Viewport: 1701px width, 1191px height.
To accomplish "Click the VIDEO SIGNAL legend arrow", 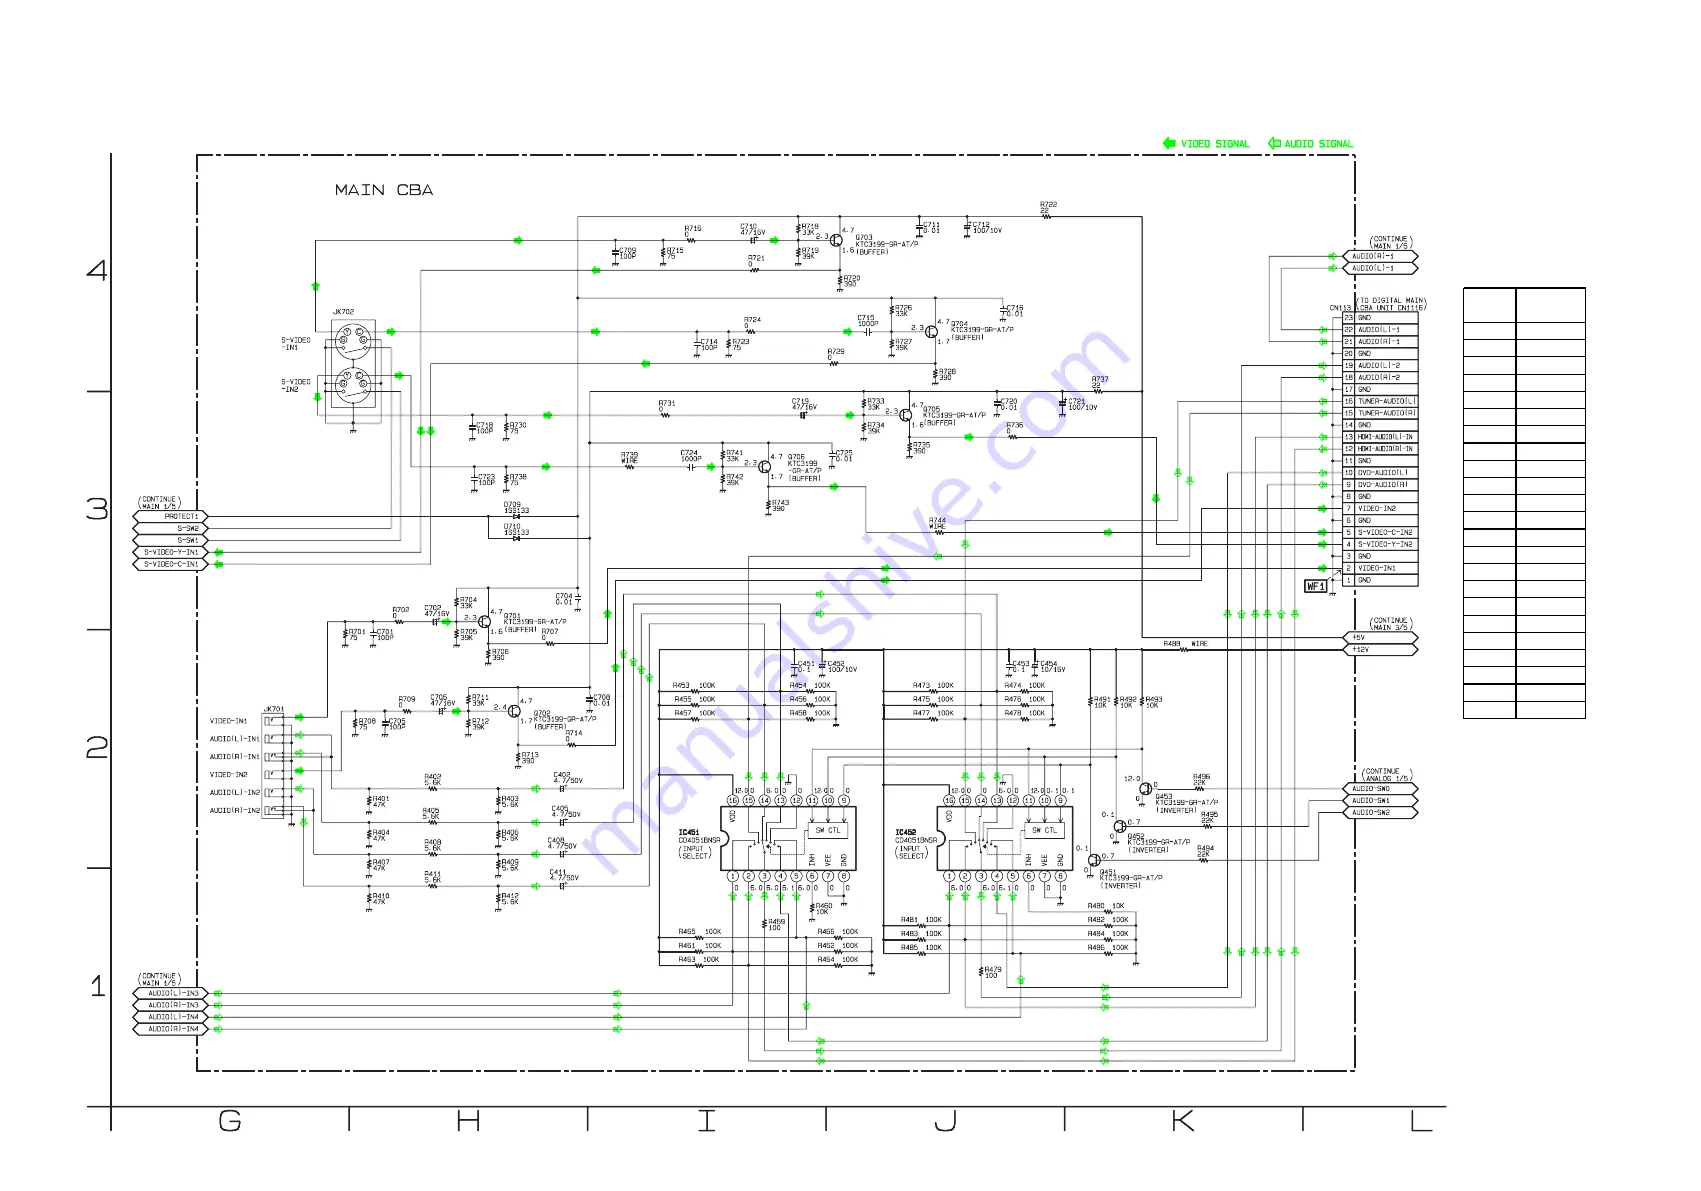I will click(1169, 143).
